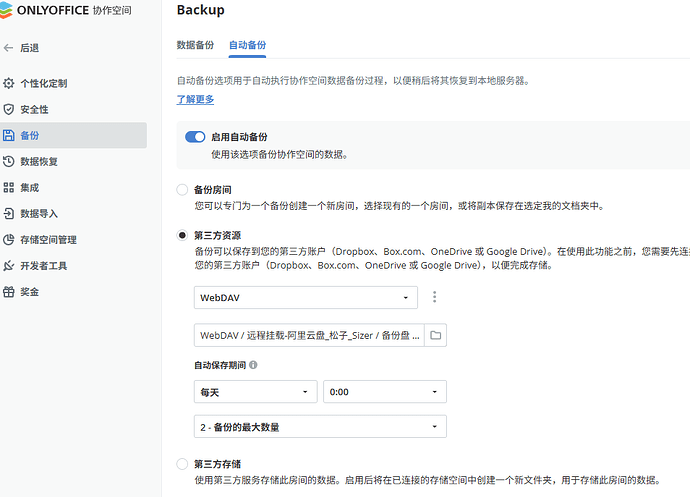Select the 备份房间 radio button
Image resolution: width=690 pixels, height=497 pixels.
click(x=182, y=189)
